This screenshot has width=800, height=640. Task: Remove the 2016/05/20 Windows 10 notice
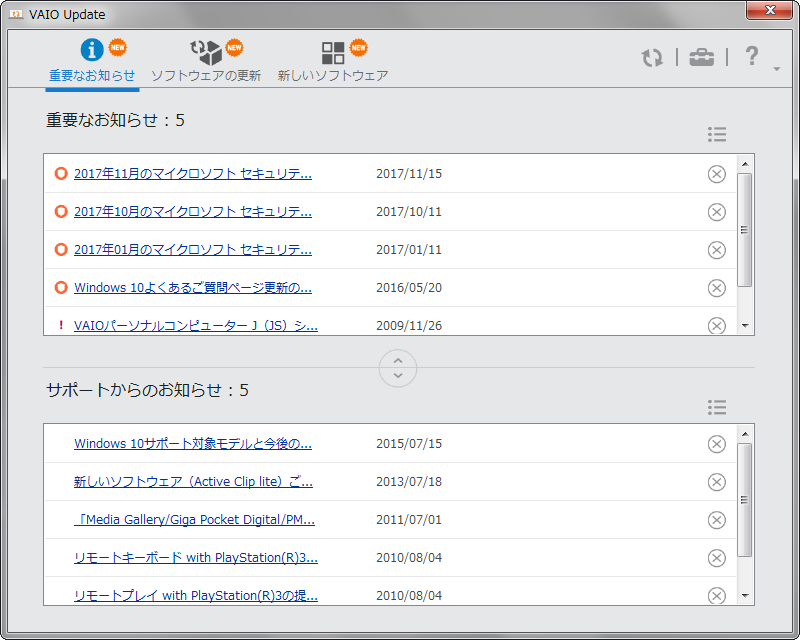tap(716, 288)
